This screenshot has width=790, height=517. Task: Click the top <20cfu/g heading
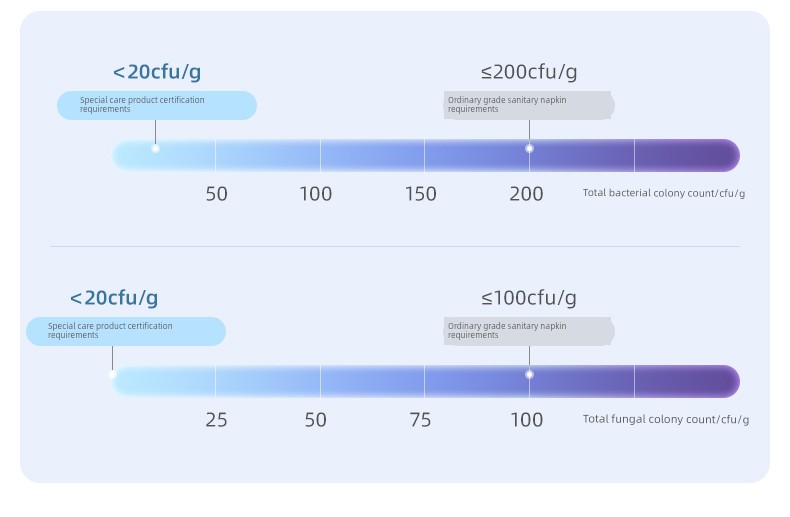(157, 72)
